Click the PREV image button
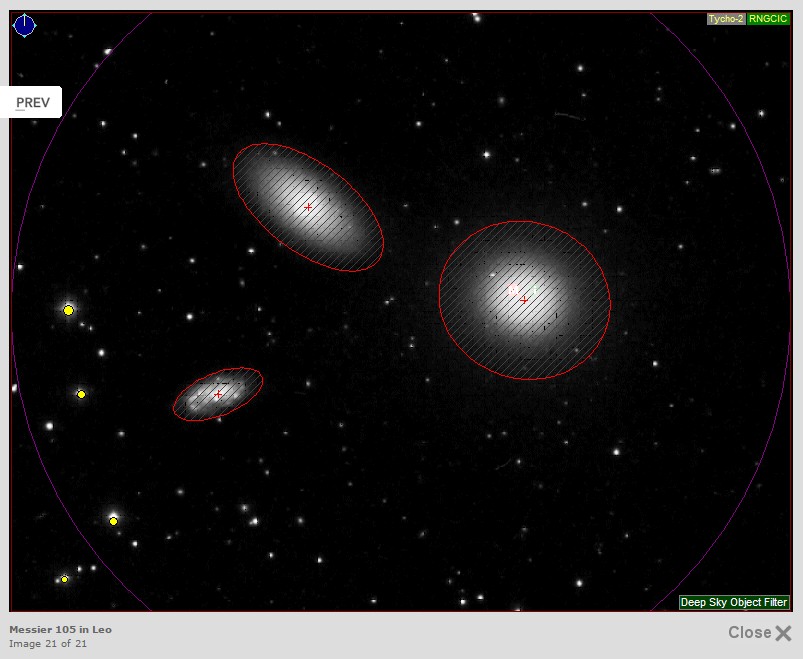Viewport: 803px width, 659px height. [31, 102]
